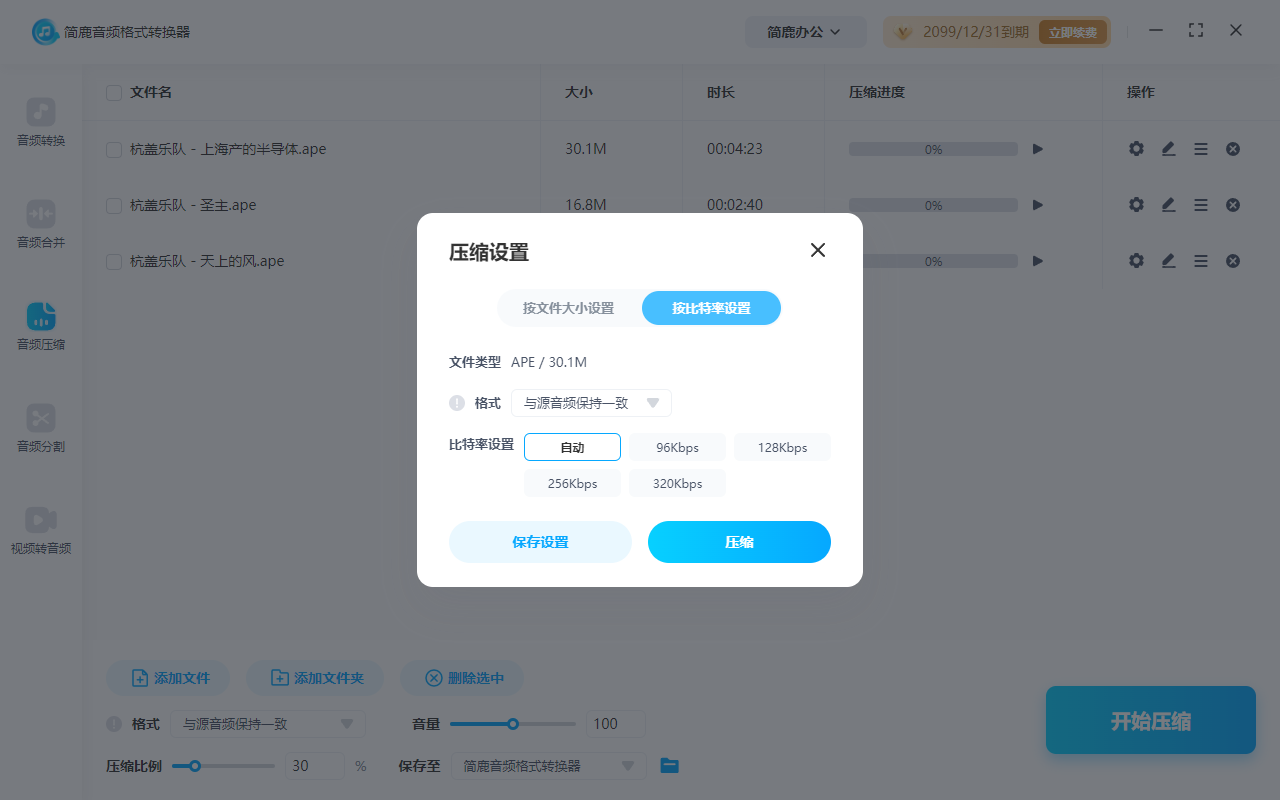Open settings gear for 圣主.ape
The image size is (1280, 800).
(1136, 205)
